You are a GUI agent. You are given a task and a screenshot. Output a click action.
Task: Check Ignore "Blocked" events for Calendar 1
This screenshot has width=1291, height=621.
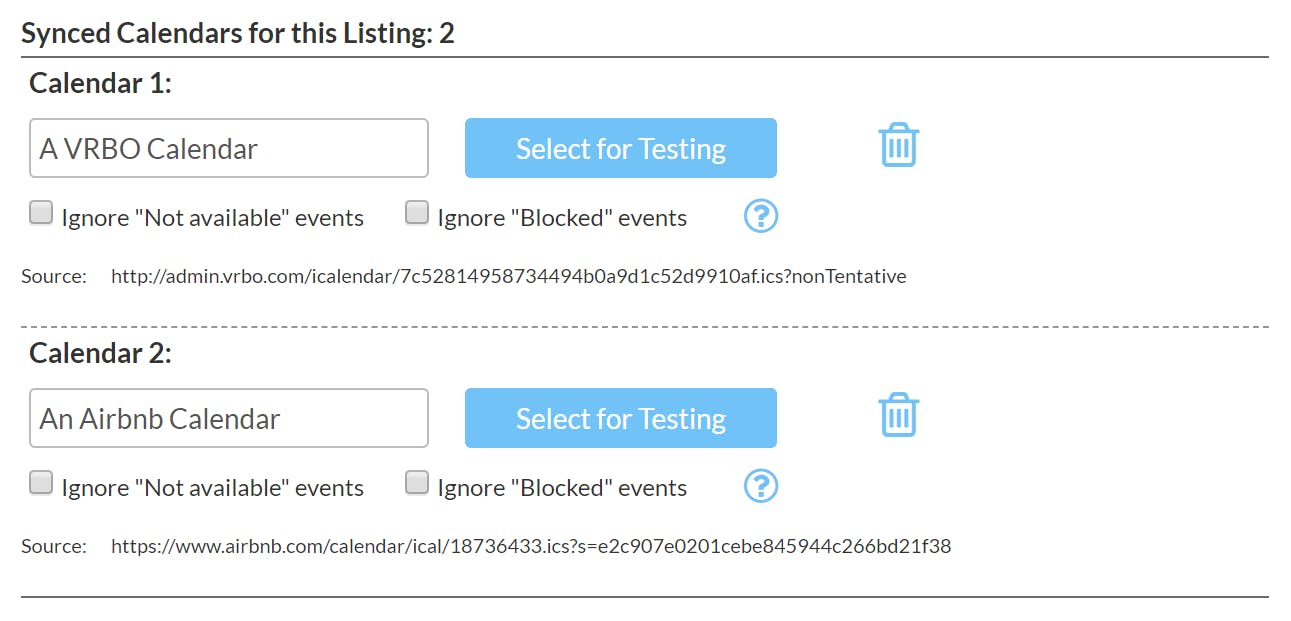[x=417, y=213]
